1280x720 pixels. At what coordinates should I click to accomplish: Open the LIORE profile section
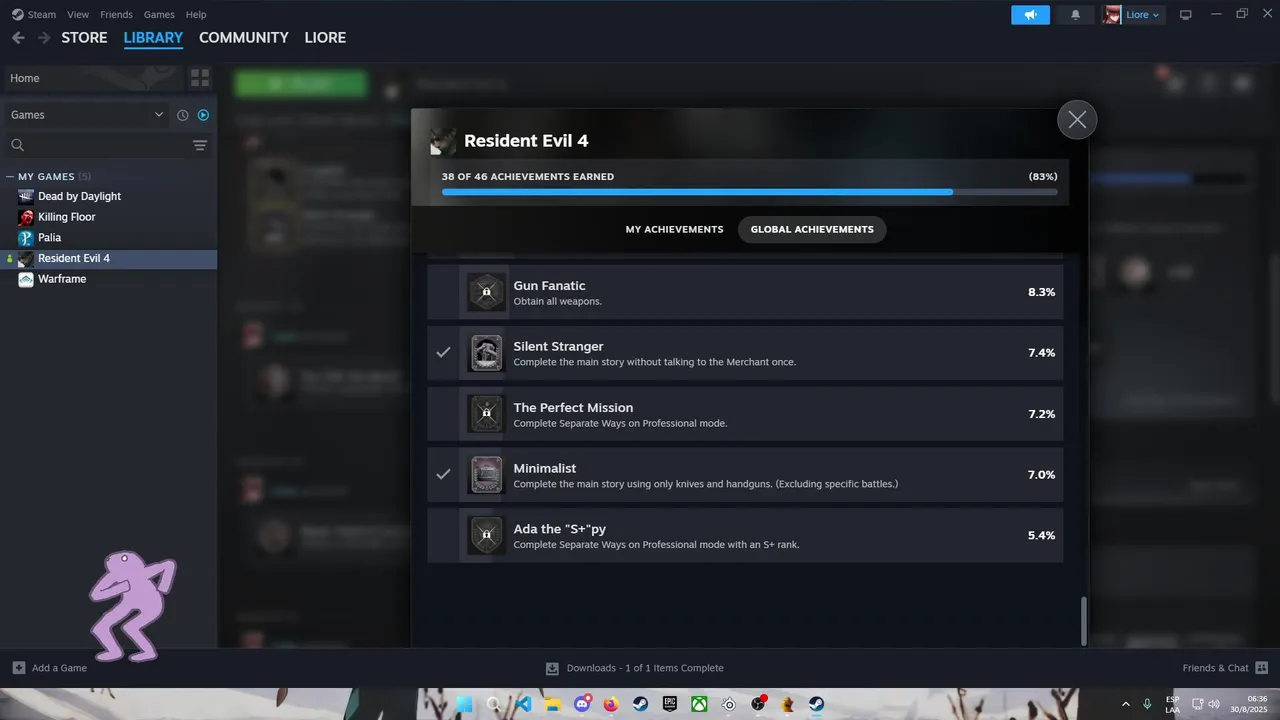pos(325,38)
